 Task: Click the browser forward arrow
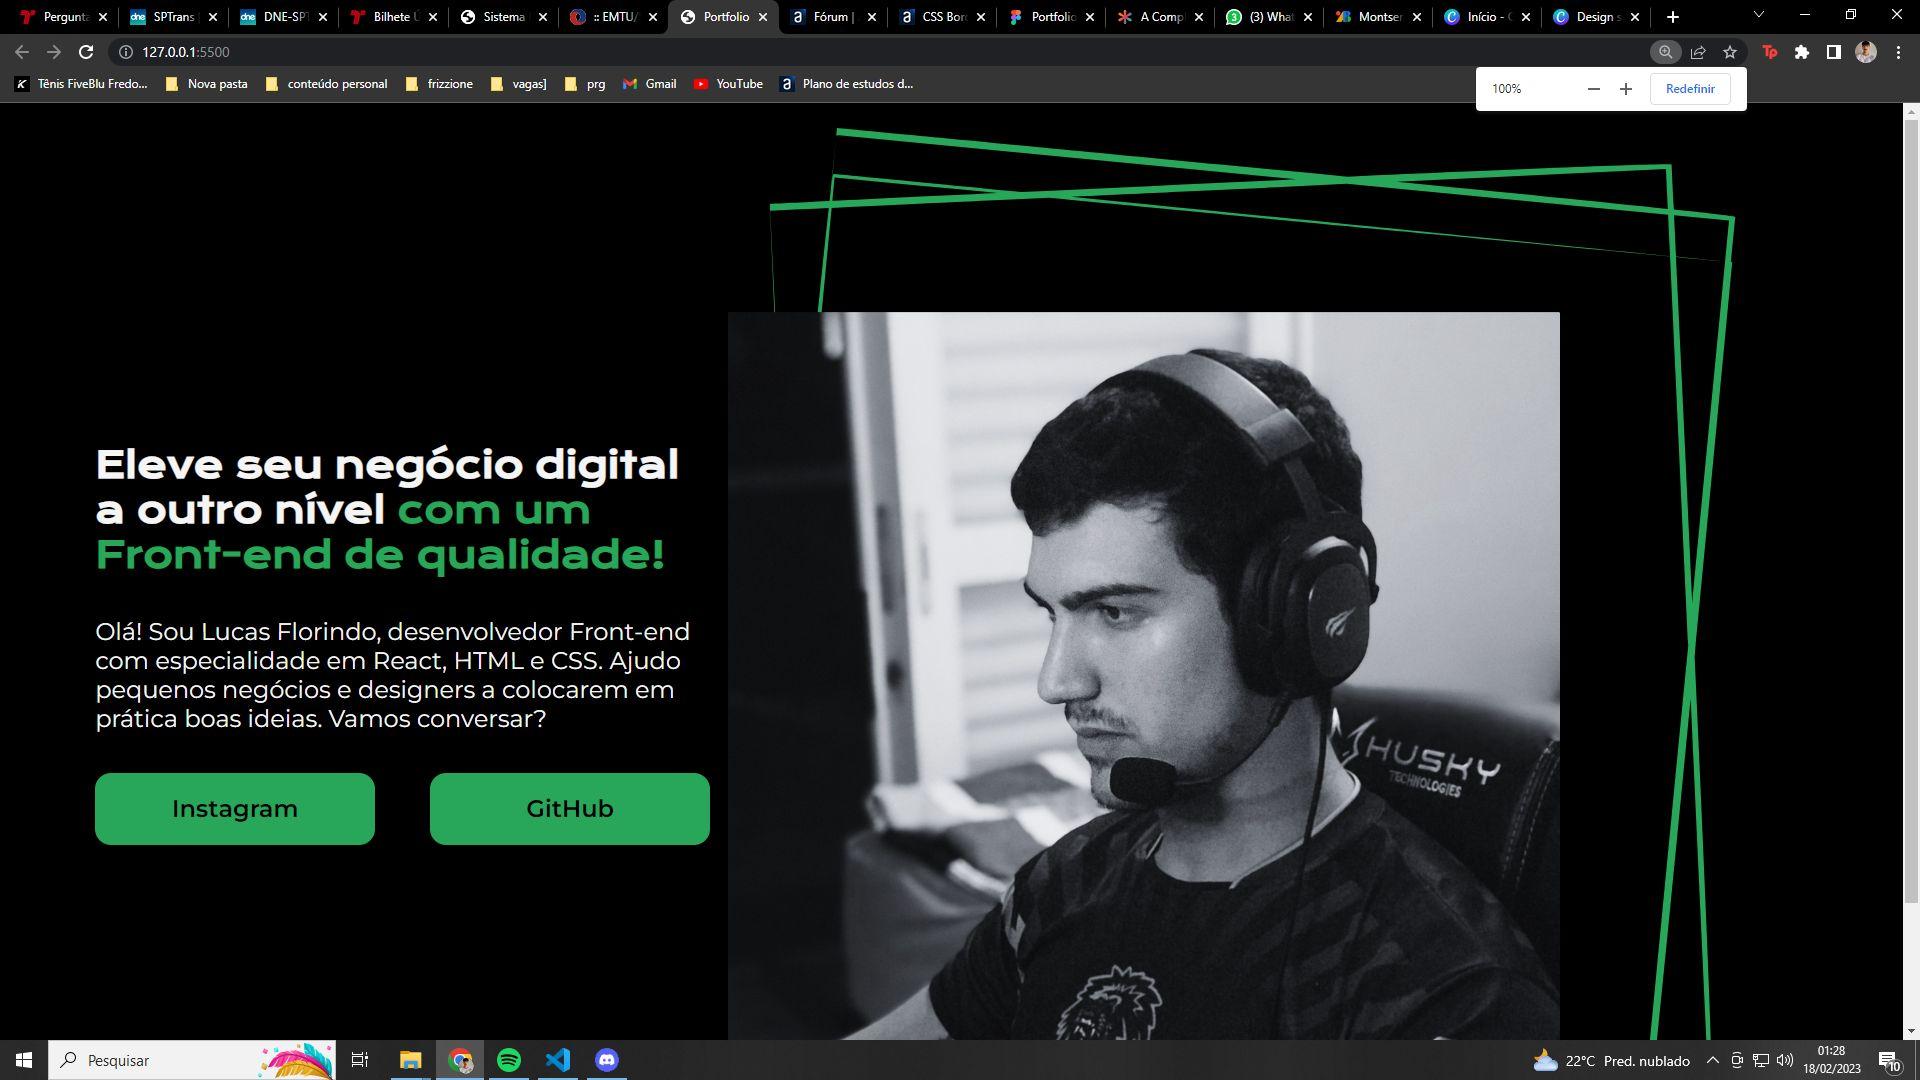[54, 52]
